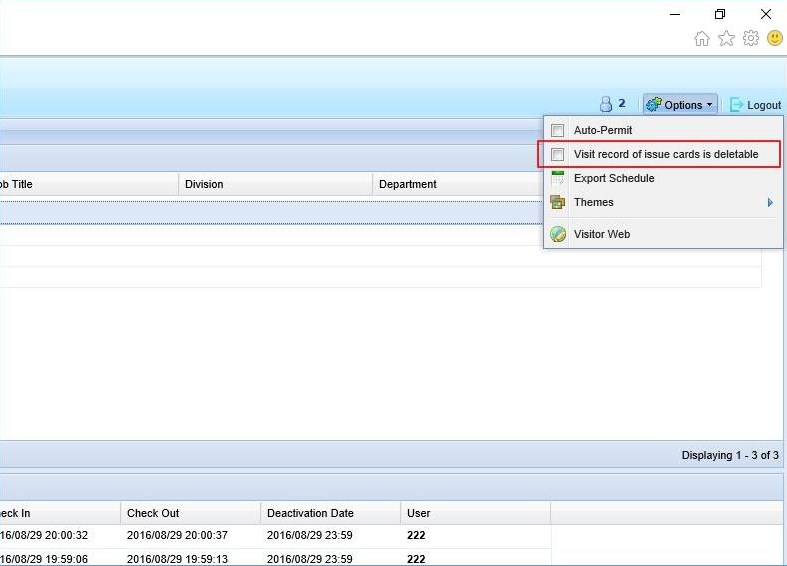Select Export Schedule menu entry

click(663, 178)
